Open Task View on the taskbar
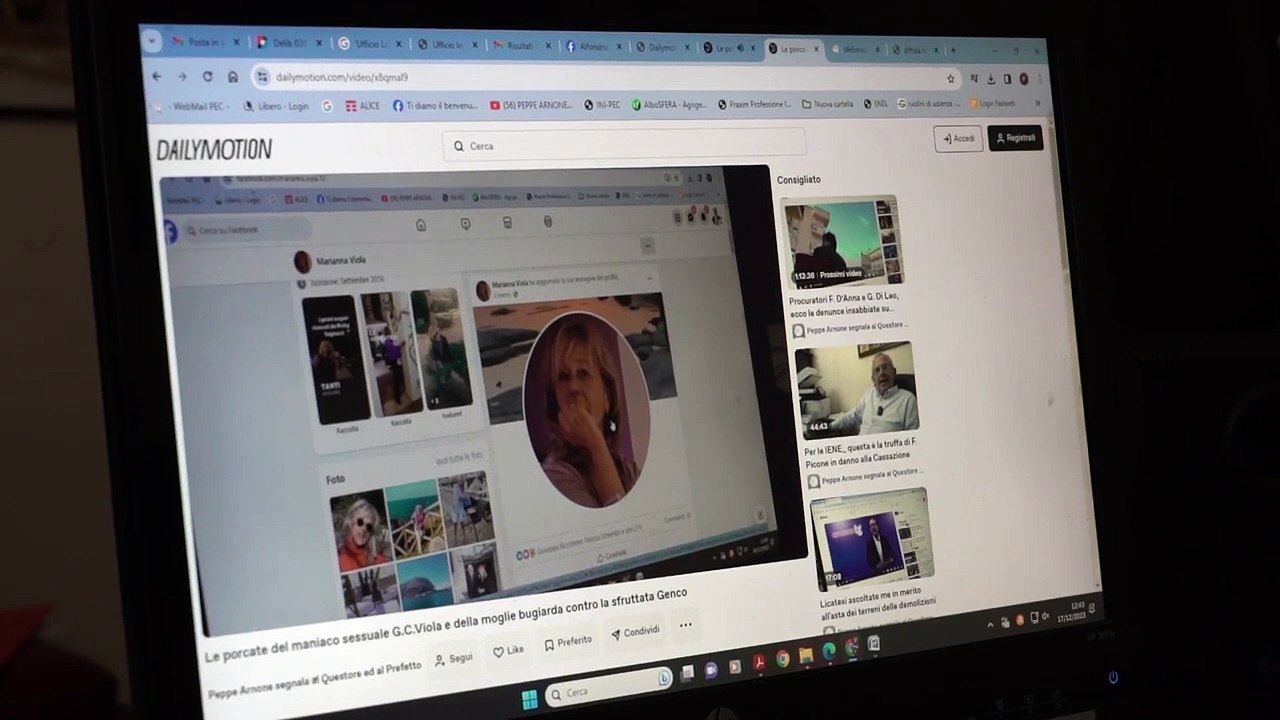 (x=689, y=673)
